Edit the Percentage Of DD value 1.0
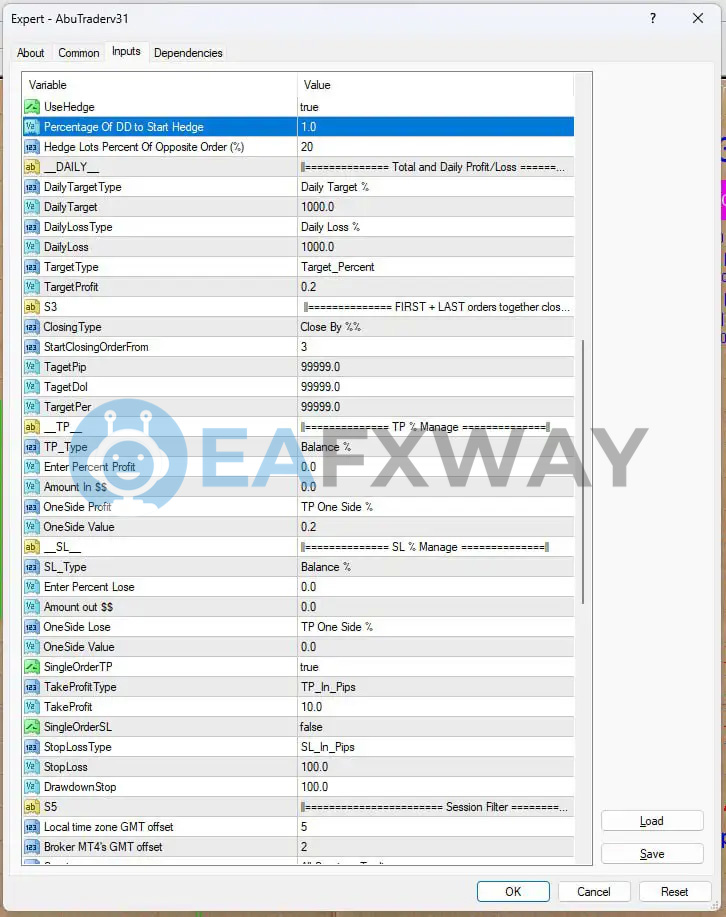Viewport: 726px width, 917px height. click(435, 127)
